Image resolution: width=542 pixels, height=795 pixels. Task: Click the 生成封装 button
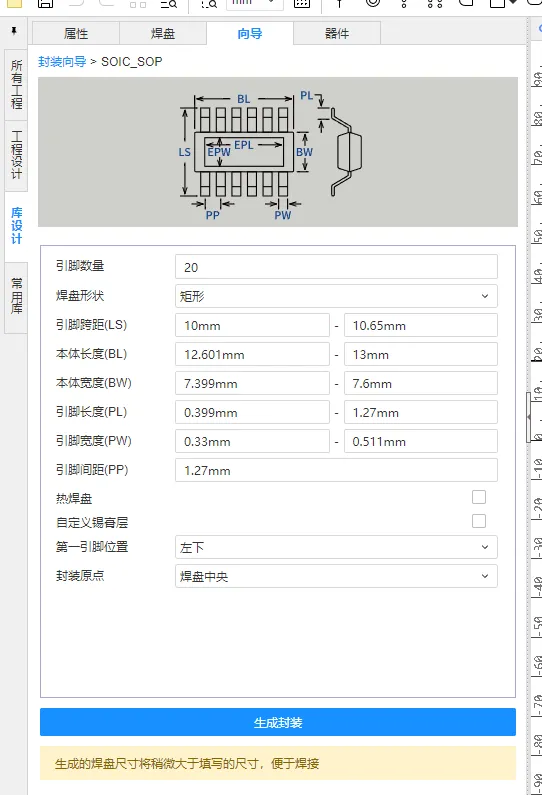pos(278,722)
